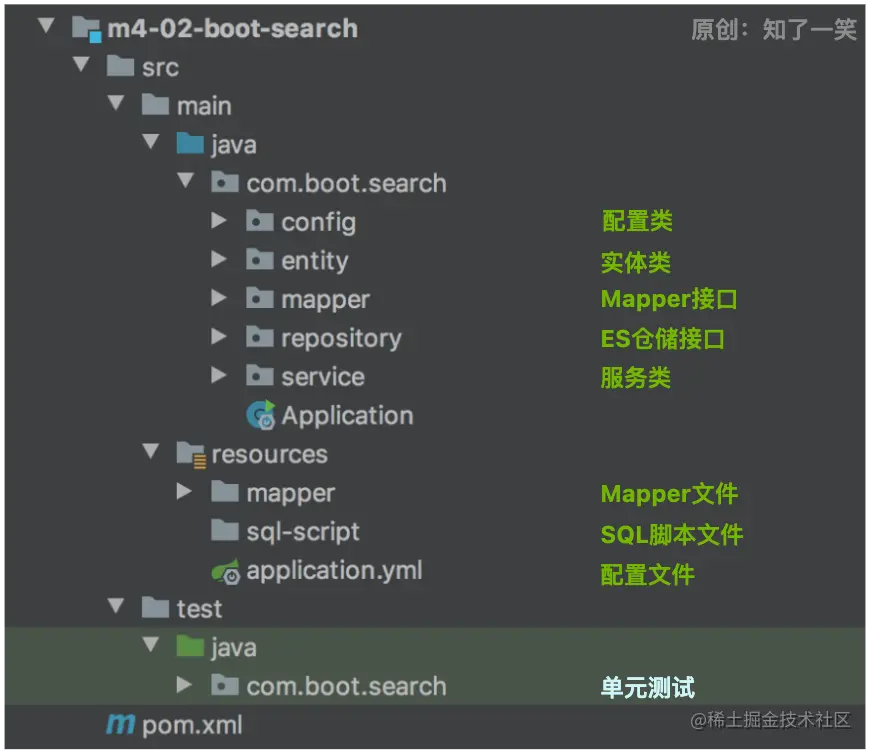This screenshot has height=753, width=874.
Task: Open the application.yml file
Action: tap(334, 571)
